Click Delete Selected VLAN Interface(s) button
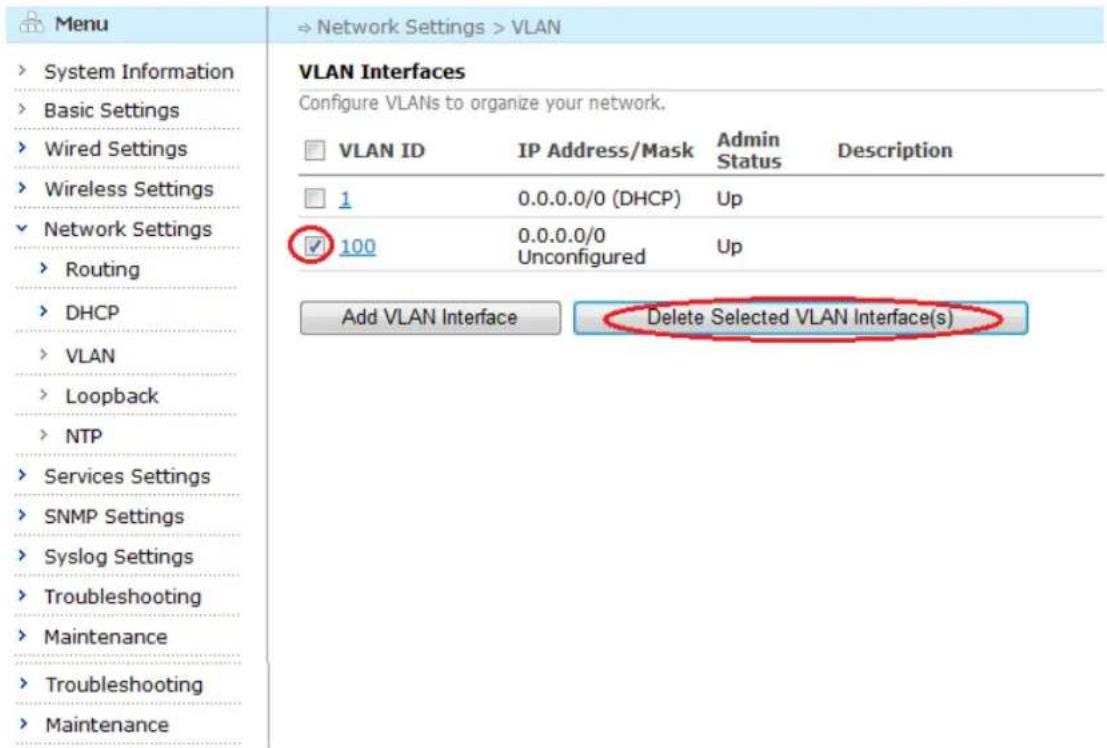1107x748 pixels. pos(801,317)
